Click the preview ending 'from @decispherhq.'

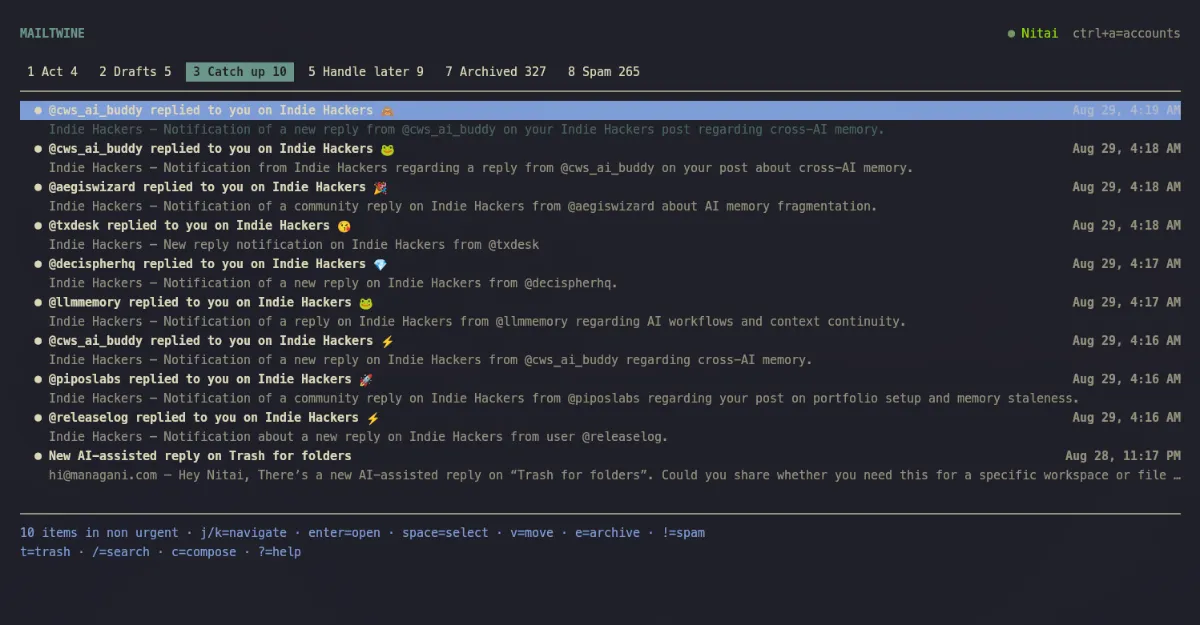click(x=333, y=283)
